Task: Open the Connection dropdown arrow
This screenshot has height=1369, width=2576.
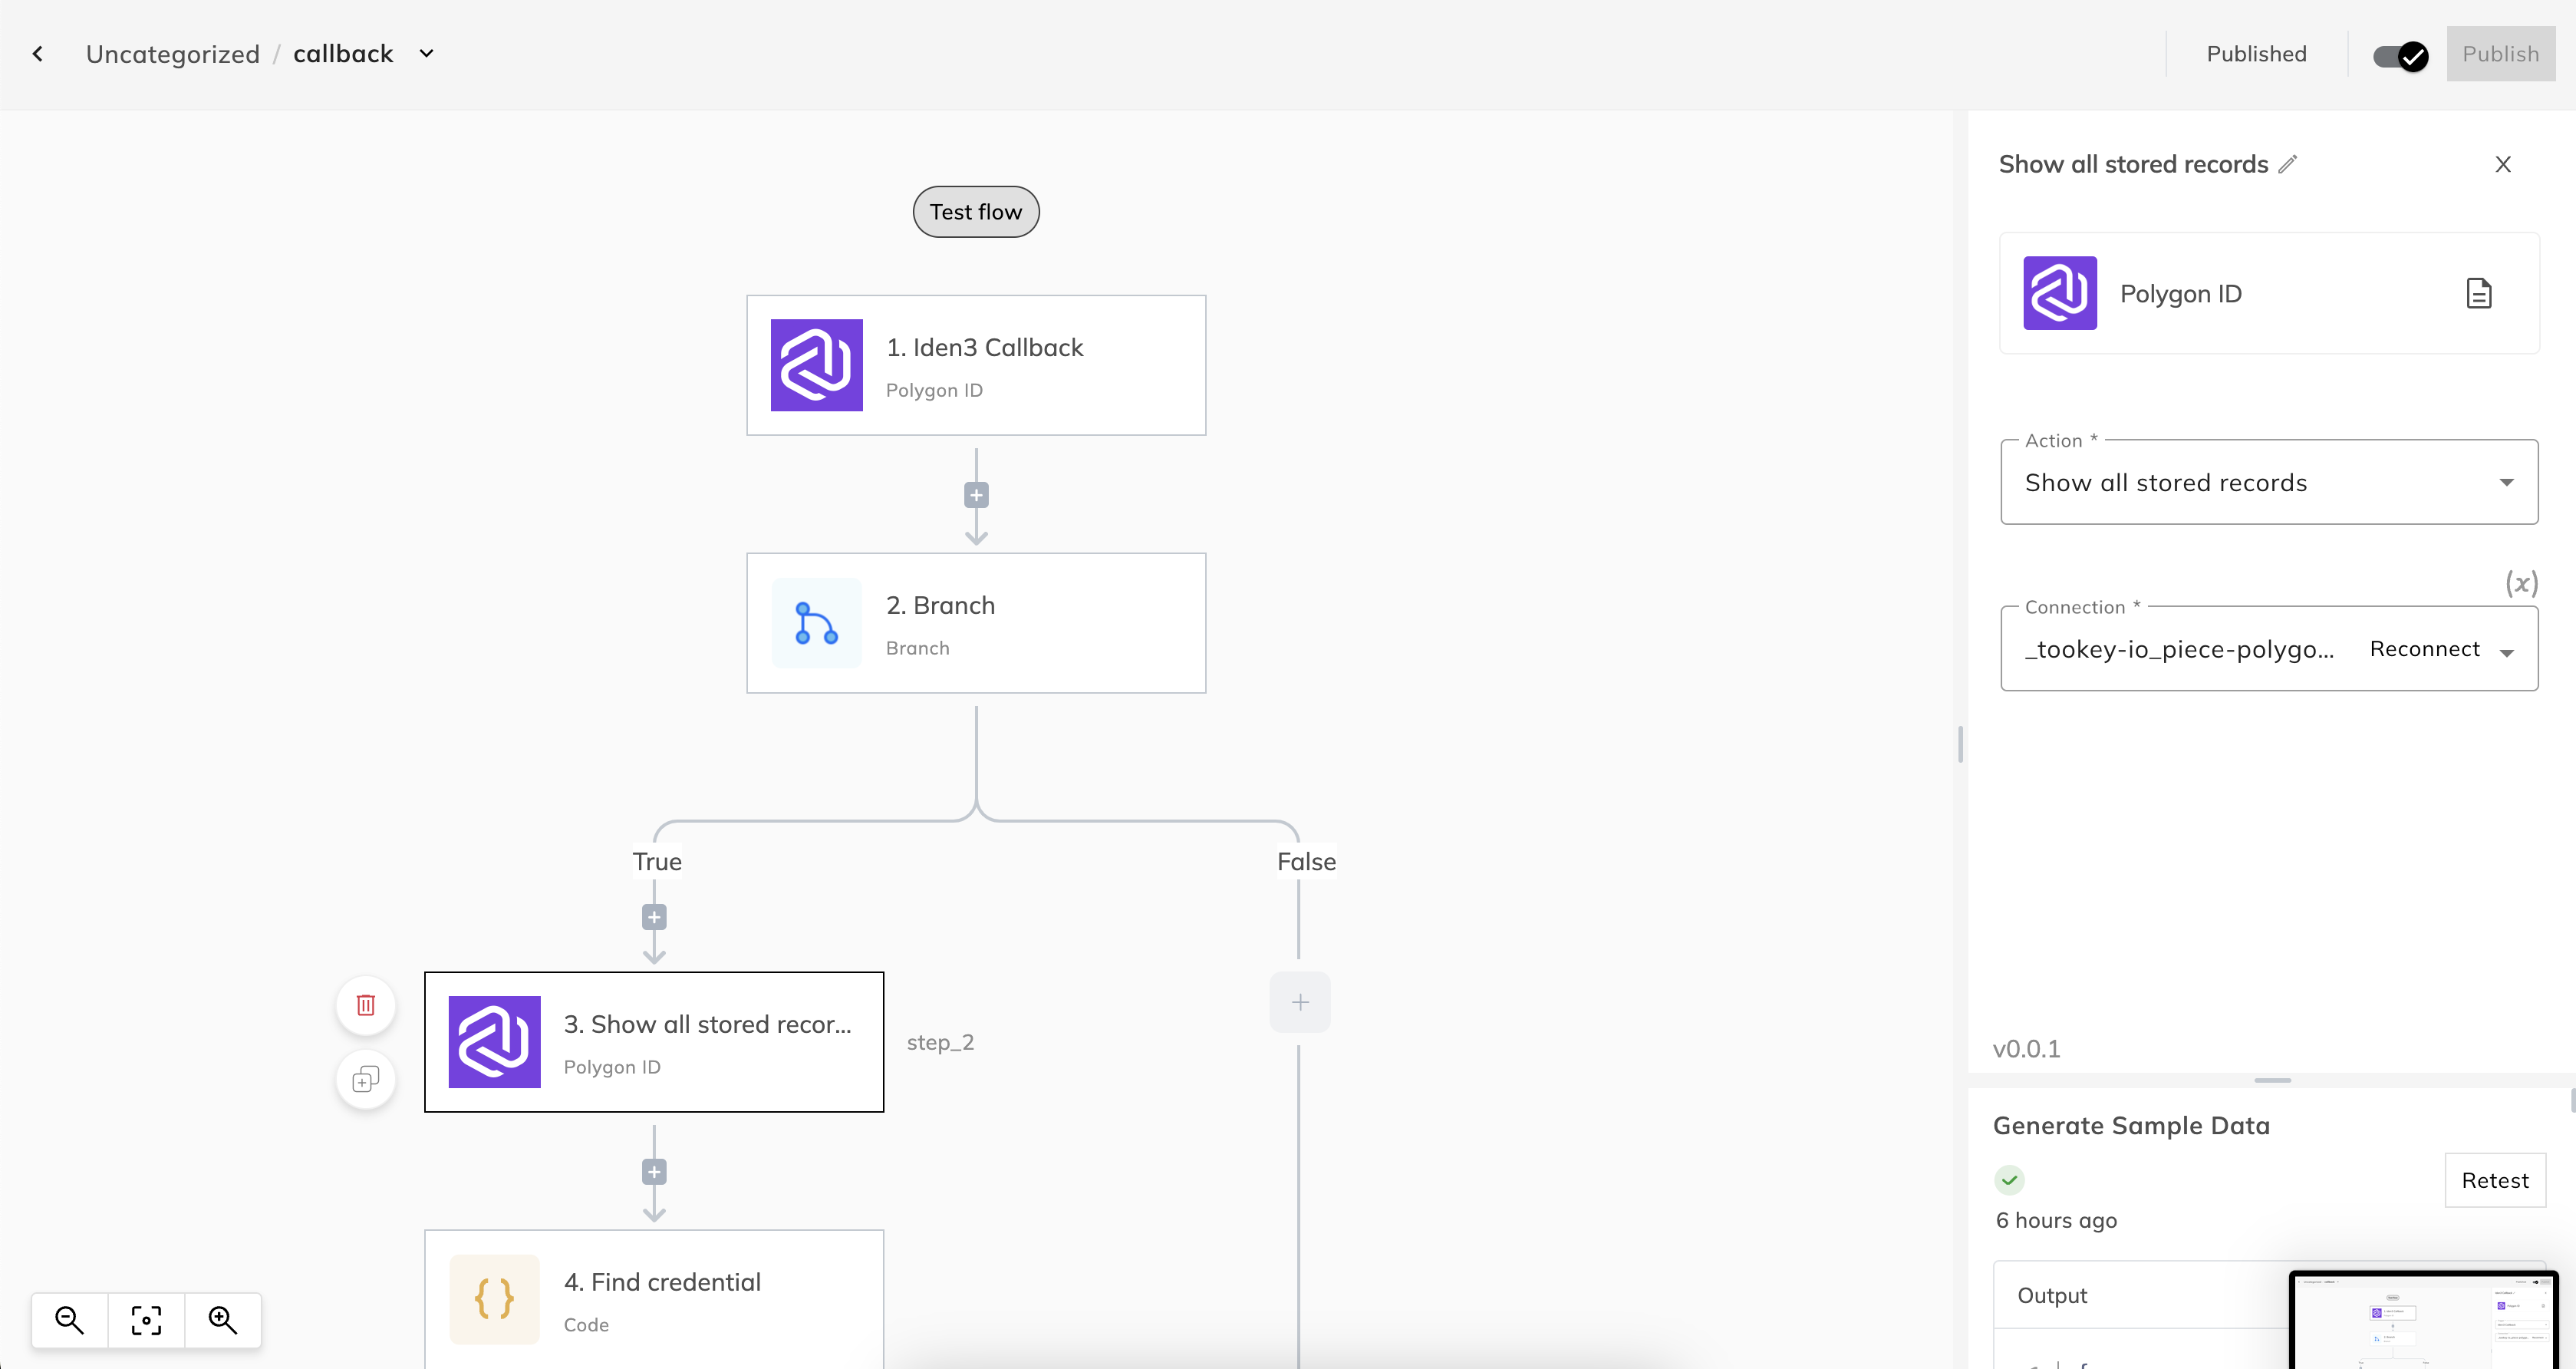Action: tap(2507, 653)
